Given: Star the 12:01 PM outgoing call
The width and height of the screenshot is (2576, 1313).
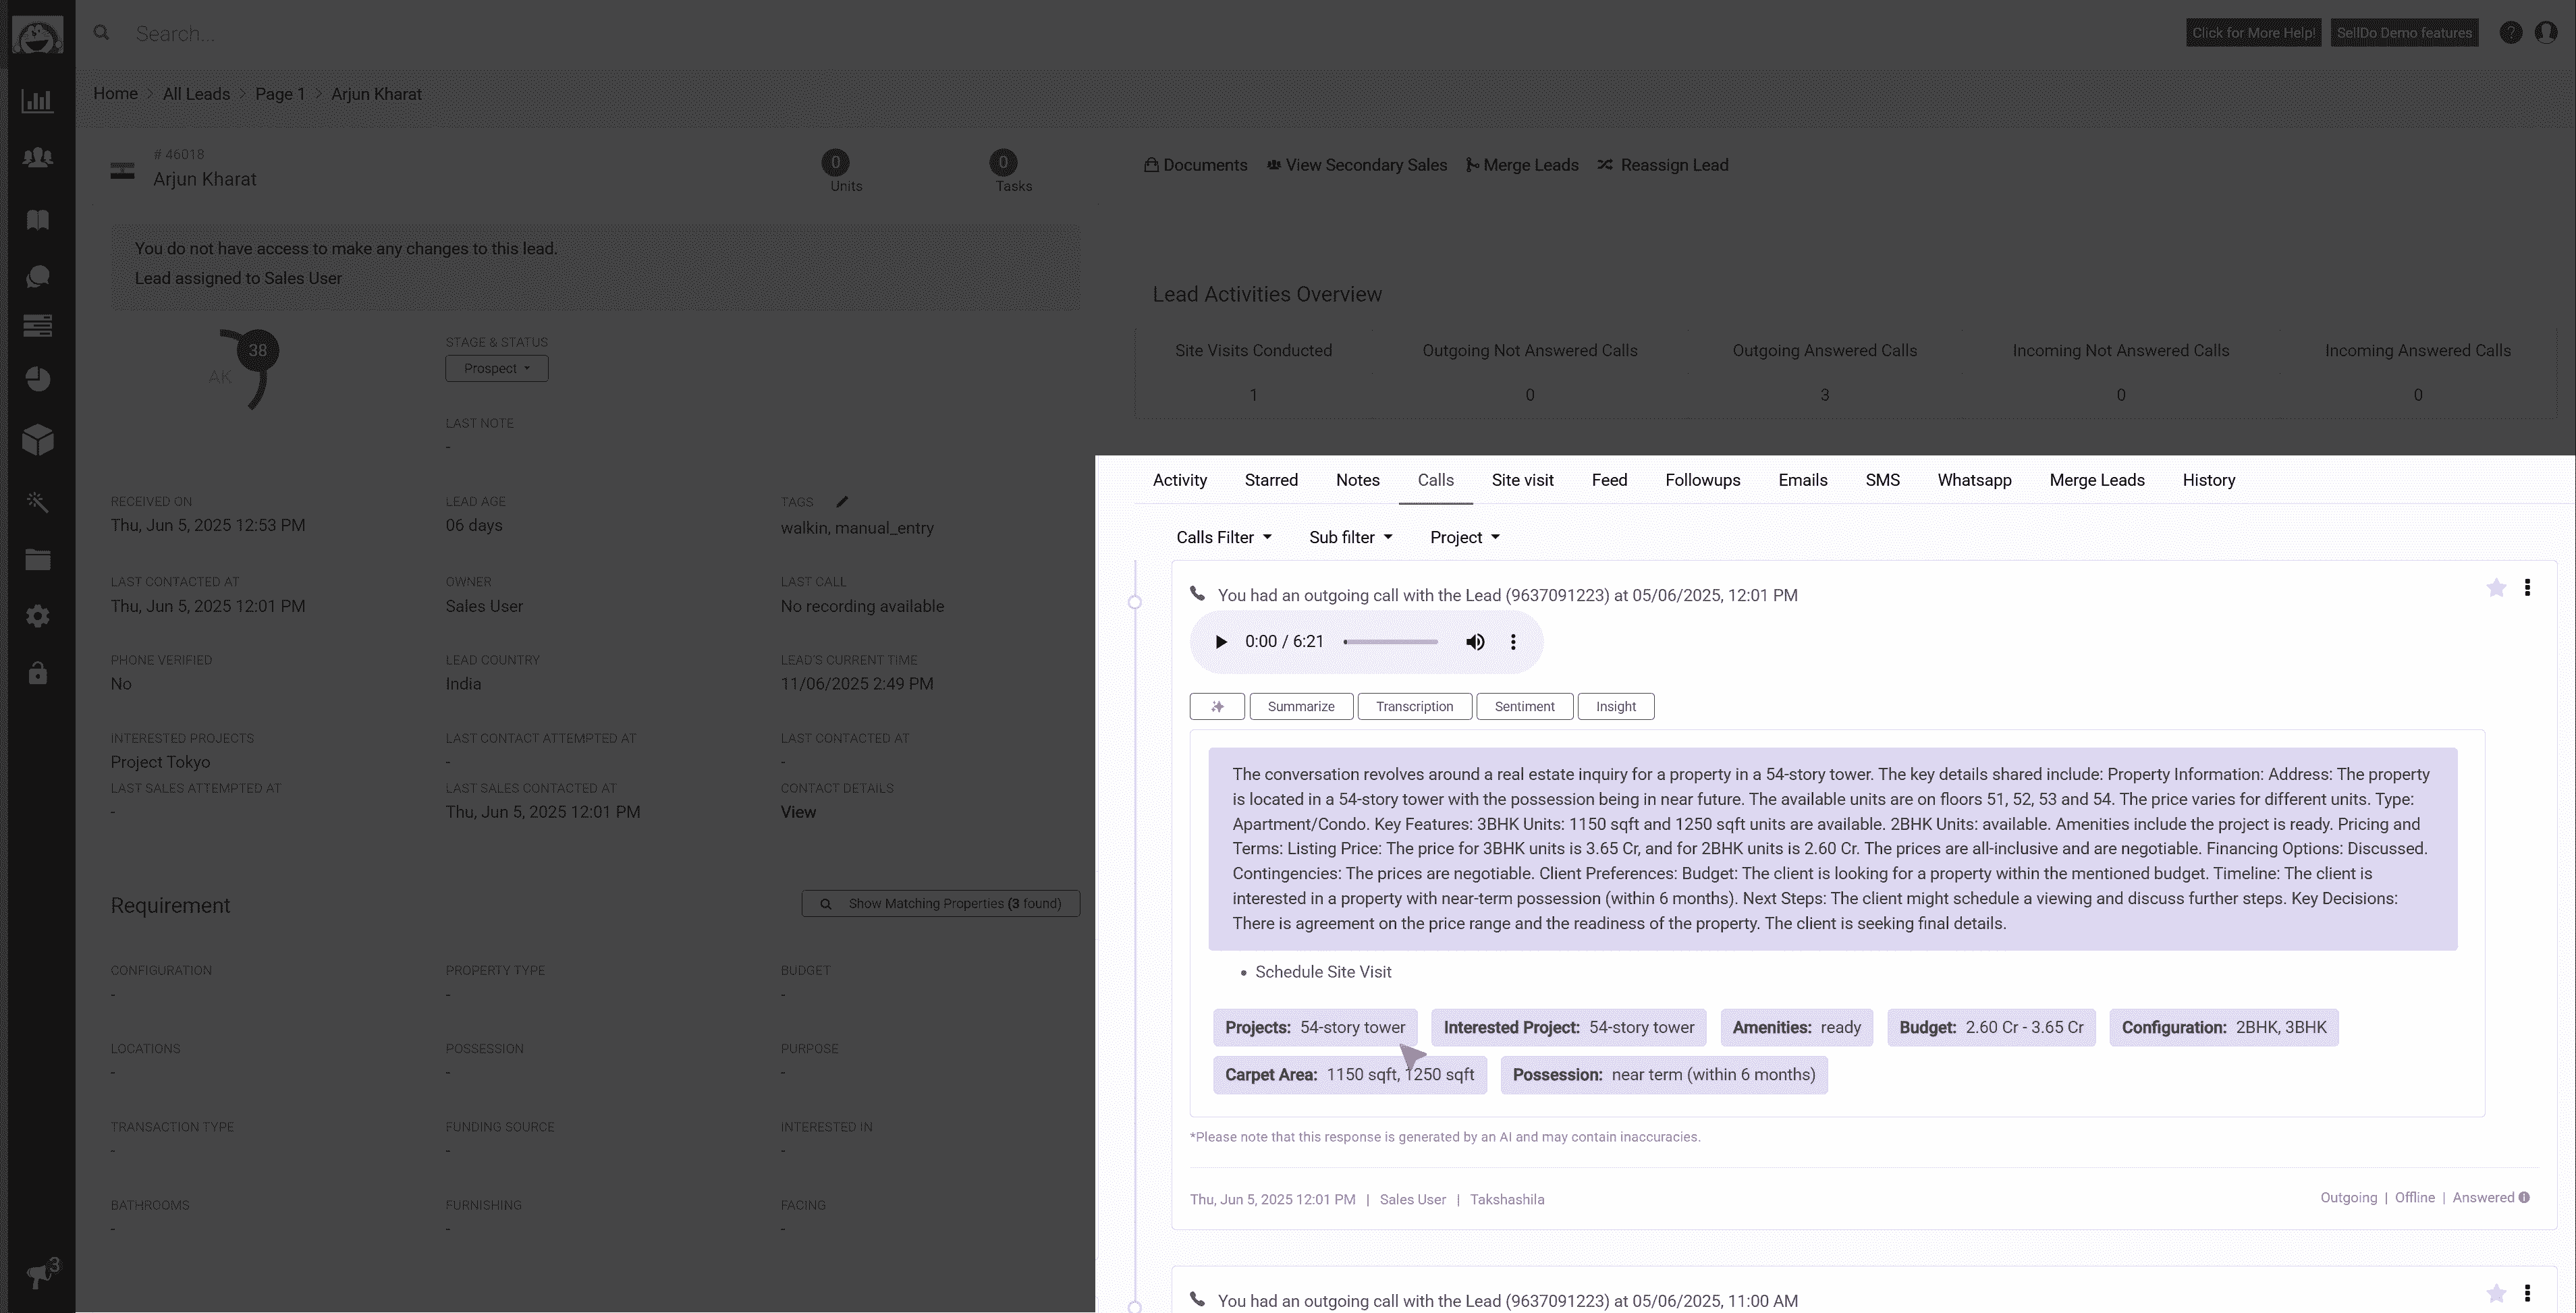Looking at the screenshot, I should click(2496, 588).
